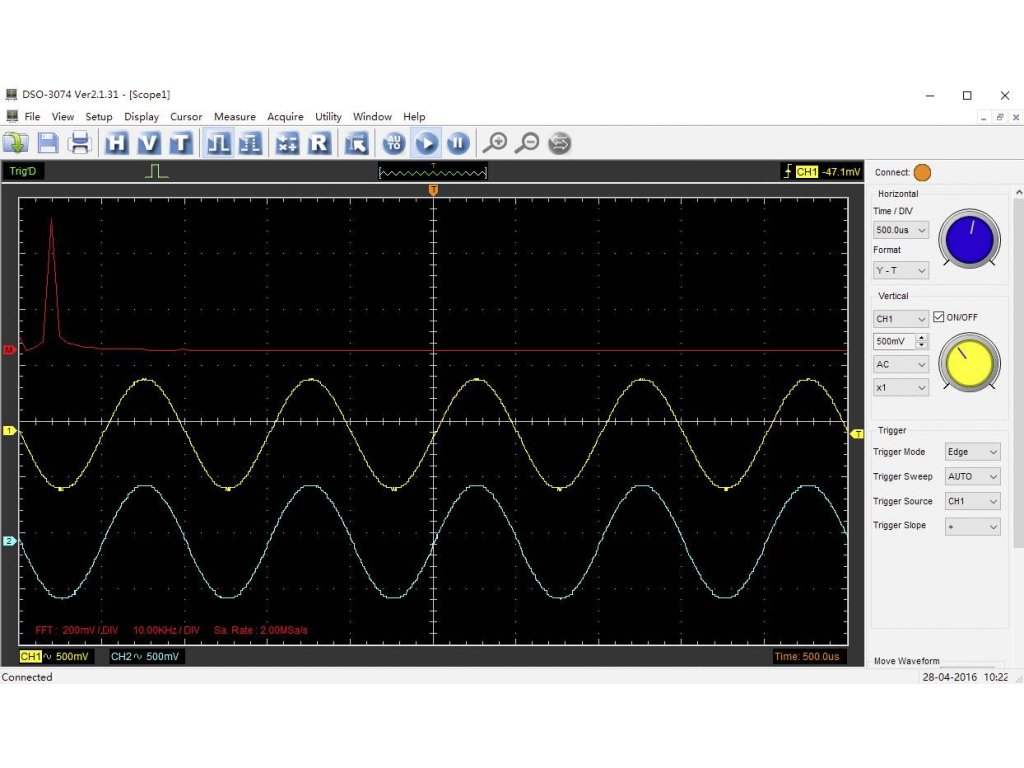Click the zoom in magnifier icon
Screen dimensions: 1024x768
pos(495,143)
